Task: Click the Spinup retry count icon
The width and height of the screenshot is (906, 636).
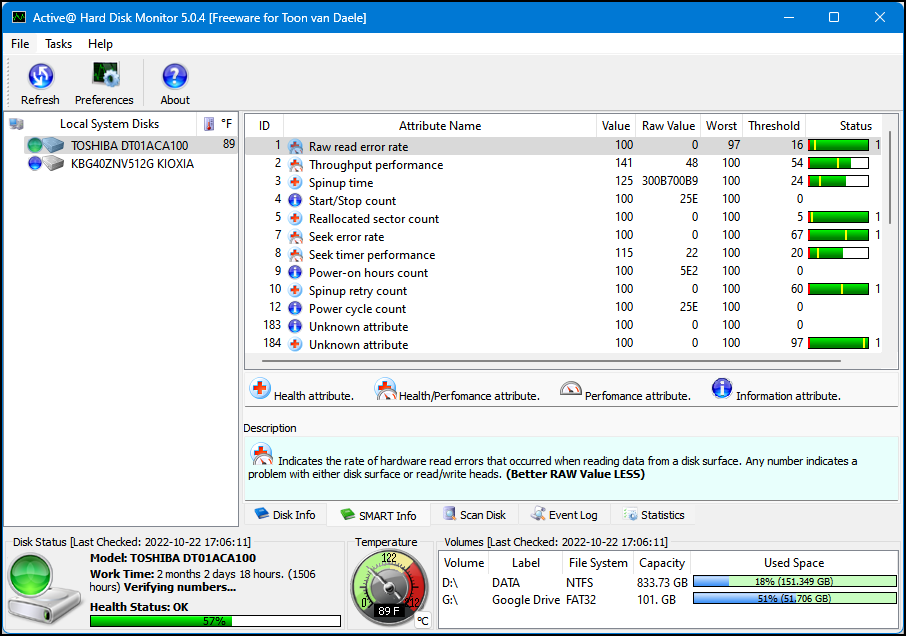Action: (295, 291)
